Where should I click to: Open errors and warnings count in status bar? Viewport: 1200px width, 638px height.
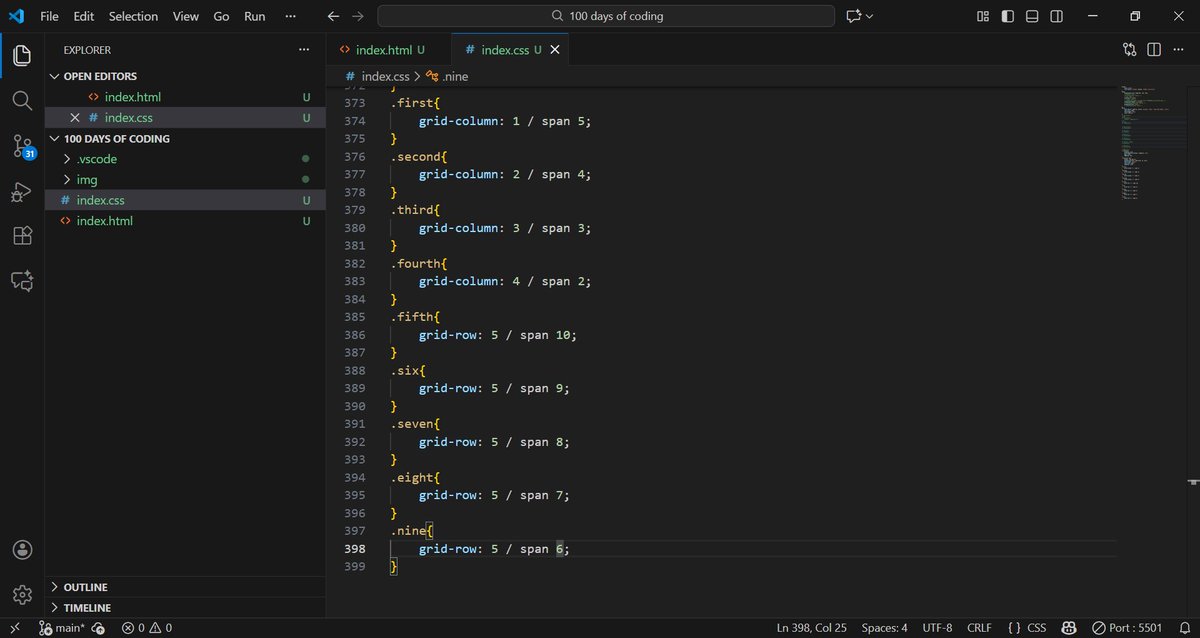click(146, 628)
